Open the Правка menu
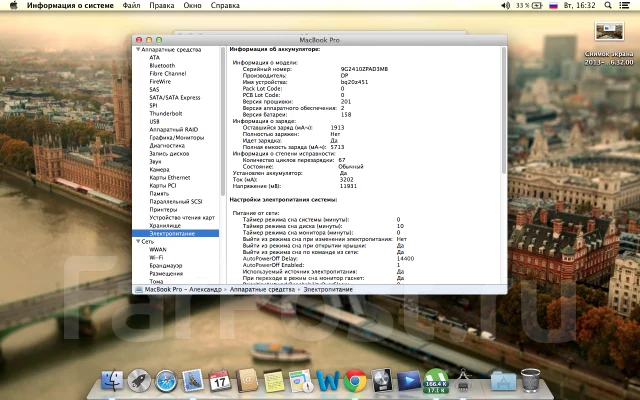The image size is (640, 400). click(x=162, y=5)
